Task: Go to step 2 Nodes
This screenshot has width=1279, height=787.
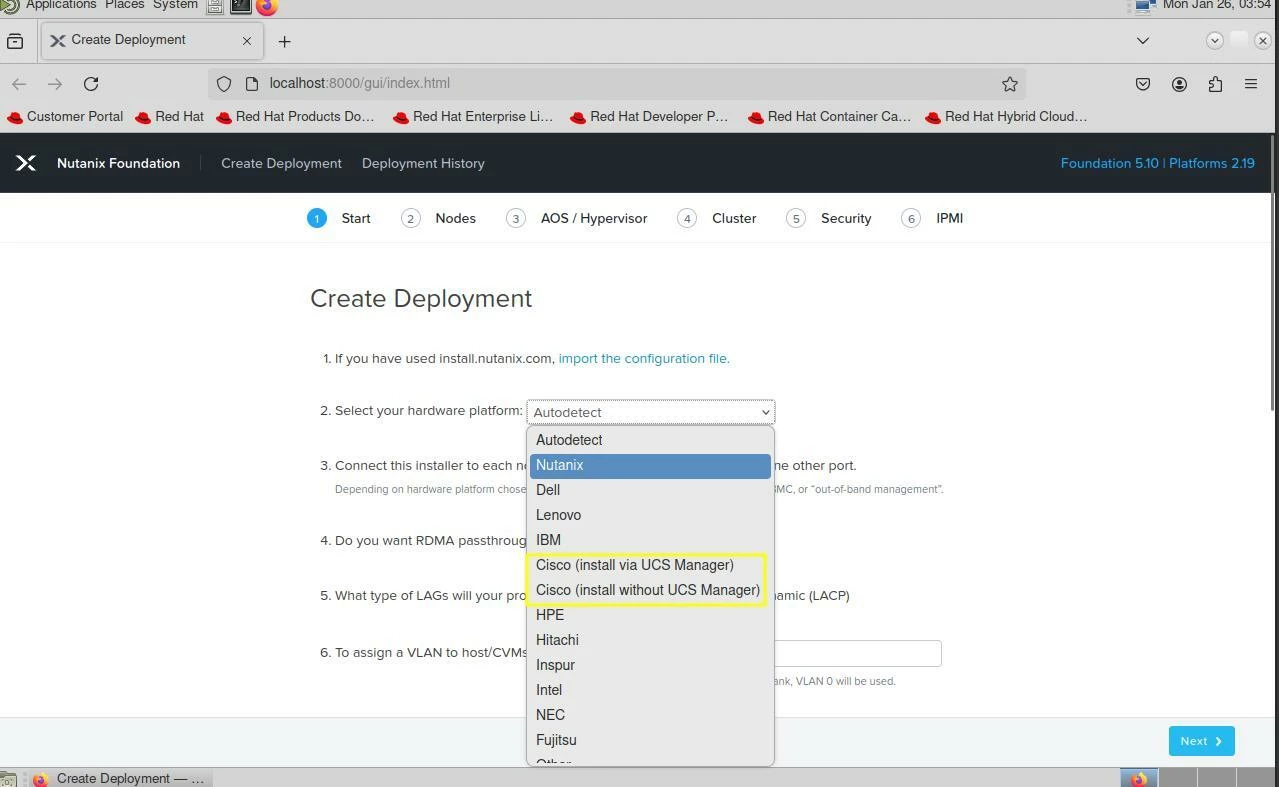Action: point(439,218)
